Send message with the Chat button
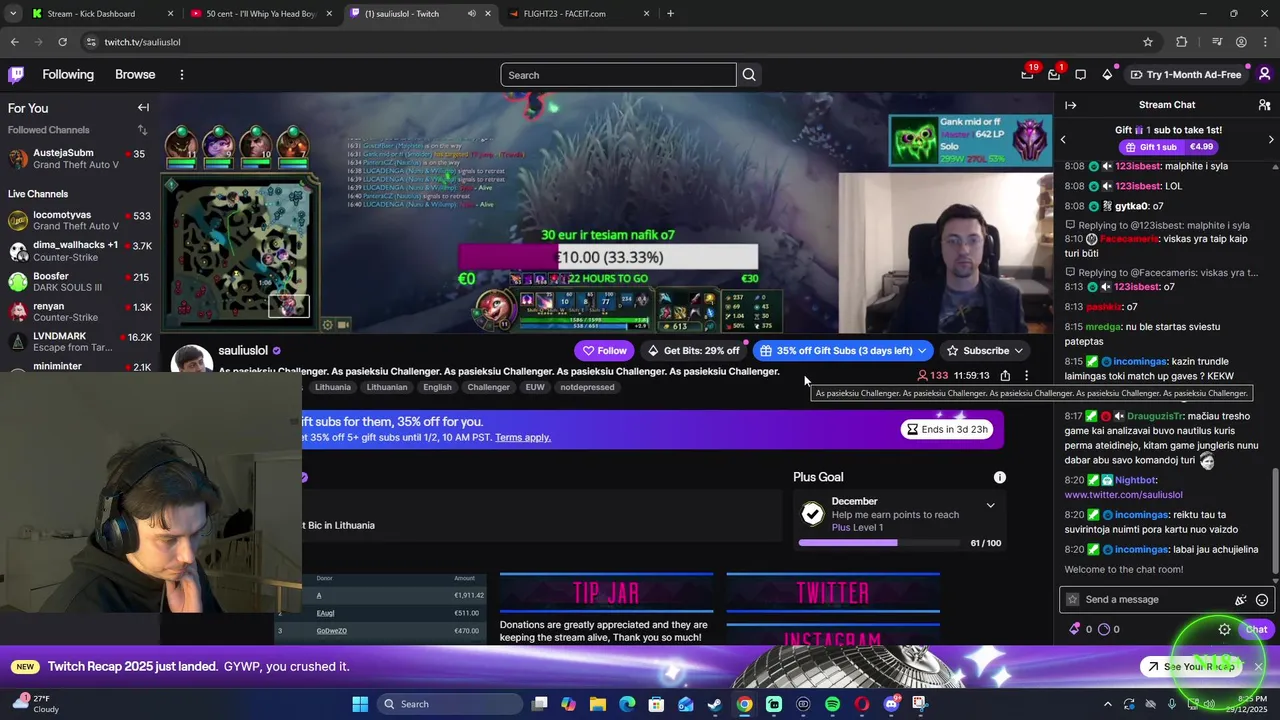The image size is (1280, 720). tap(1256, 629)
